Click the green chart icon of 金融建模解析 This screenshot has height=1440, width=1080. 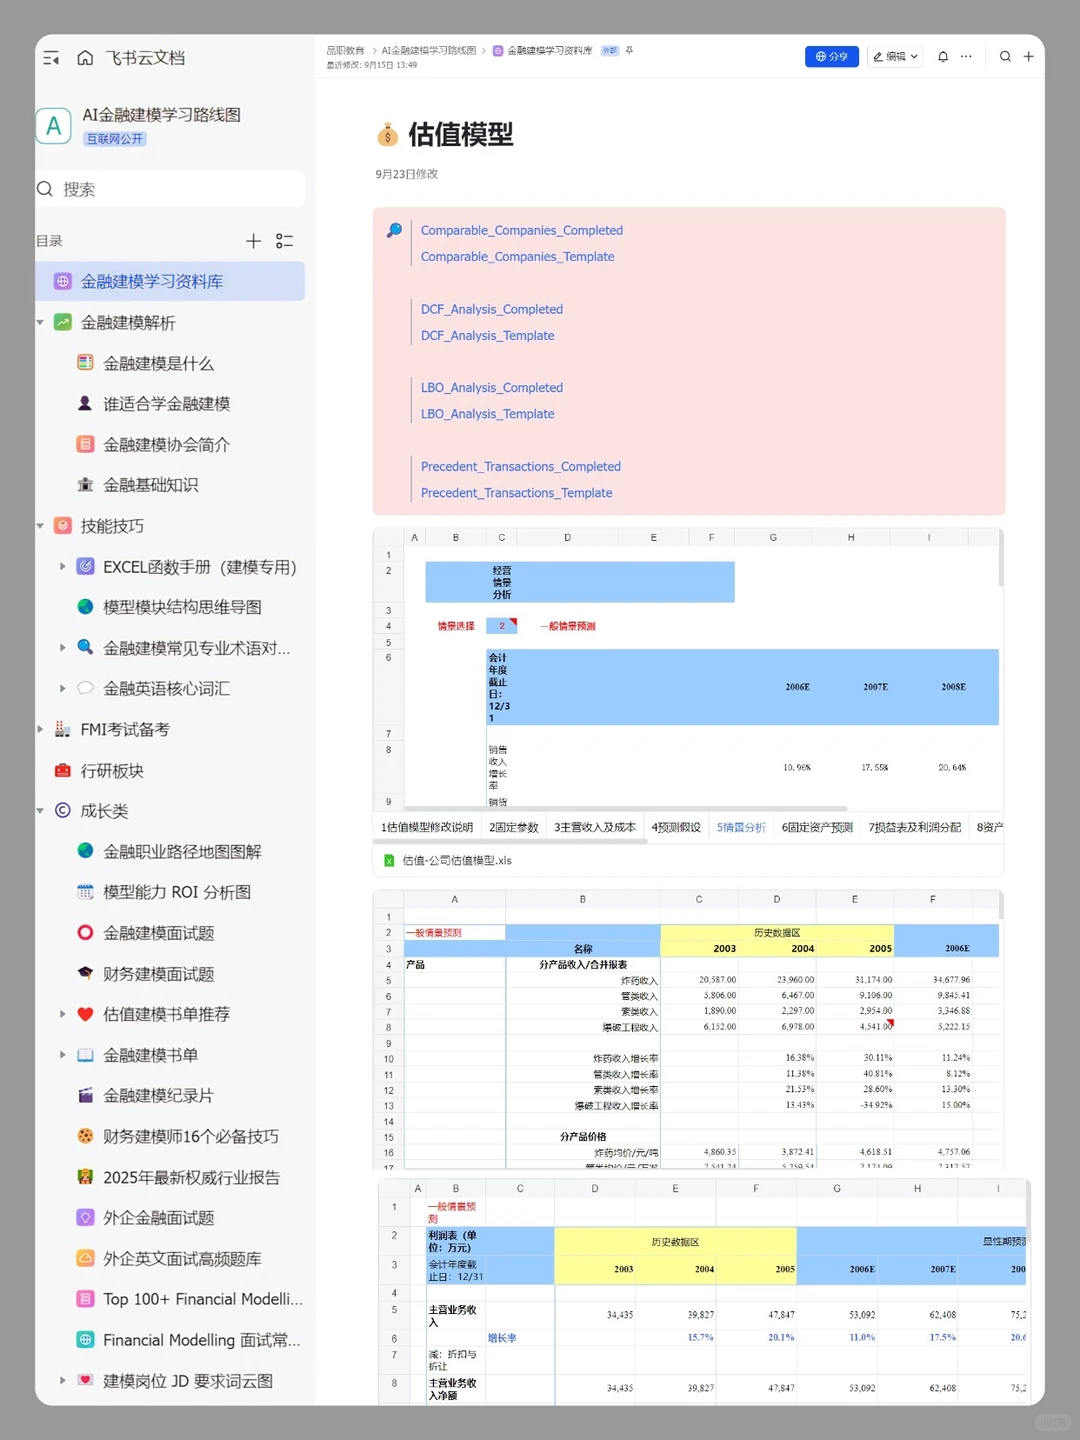coord(62,322)
